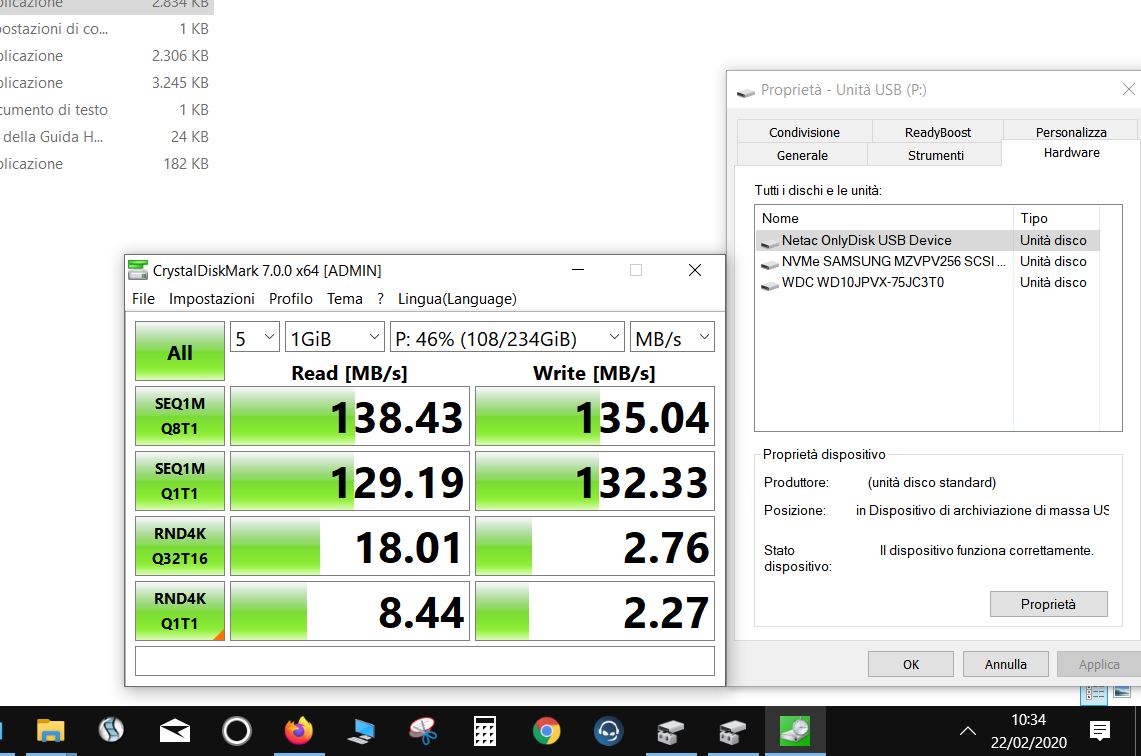1141x756 pixels.
Task: Open the File menu in CrystalDiskMark
Action: 143,298
